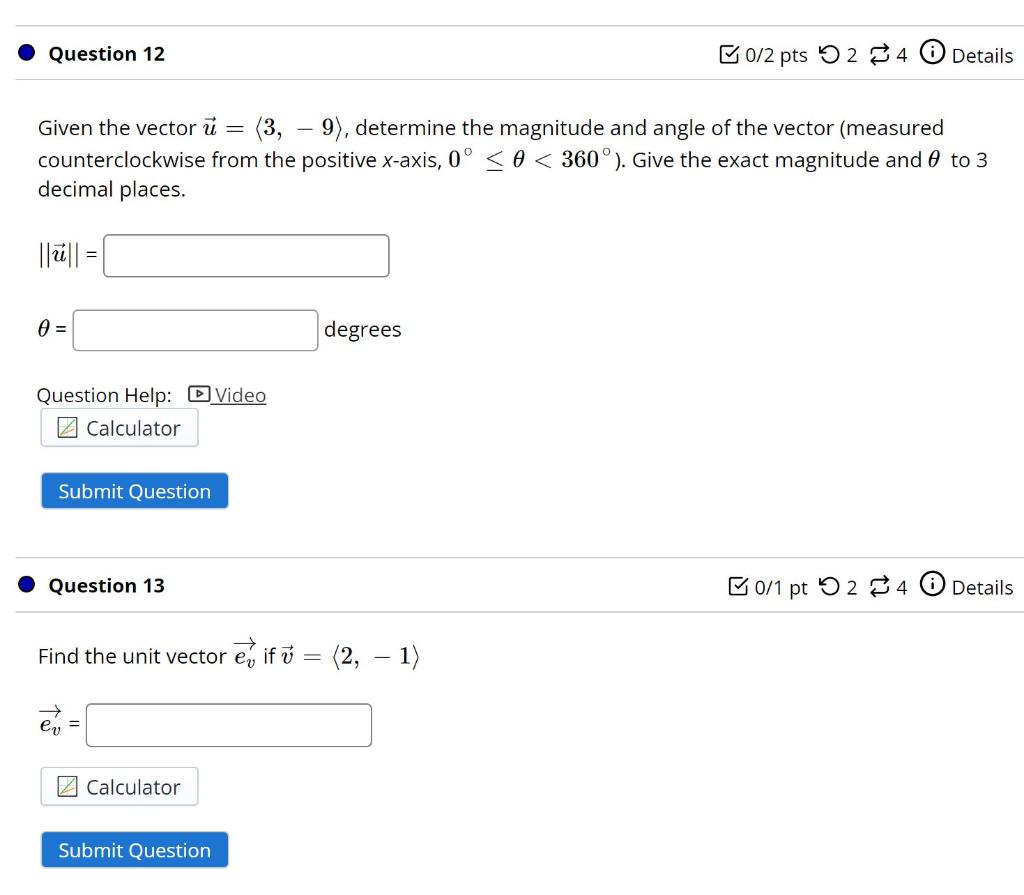Submit your answer for Question 13
1024x895 pixels.
point(134,849)
